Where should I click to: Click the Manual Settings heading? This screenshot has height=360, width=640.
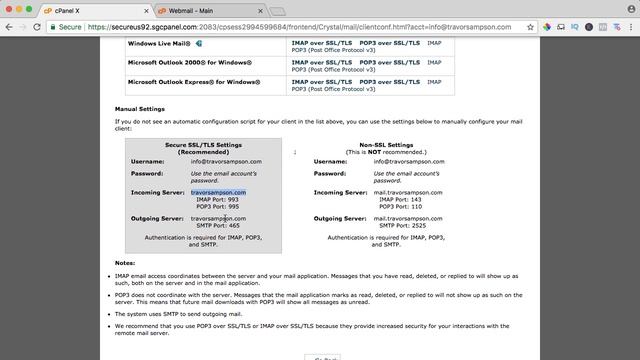(x=140, y=109)
